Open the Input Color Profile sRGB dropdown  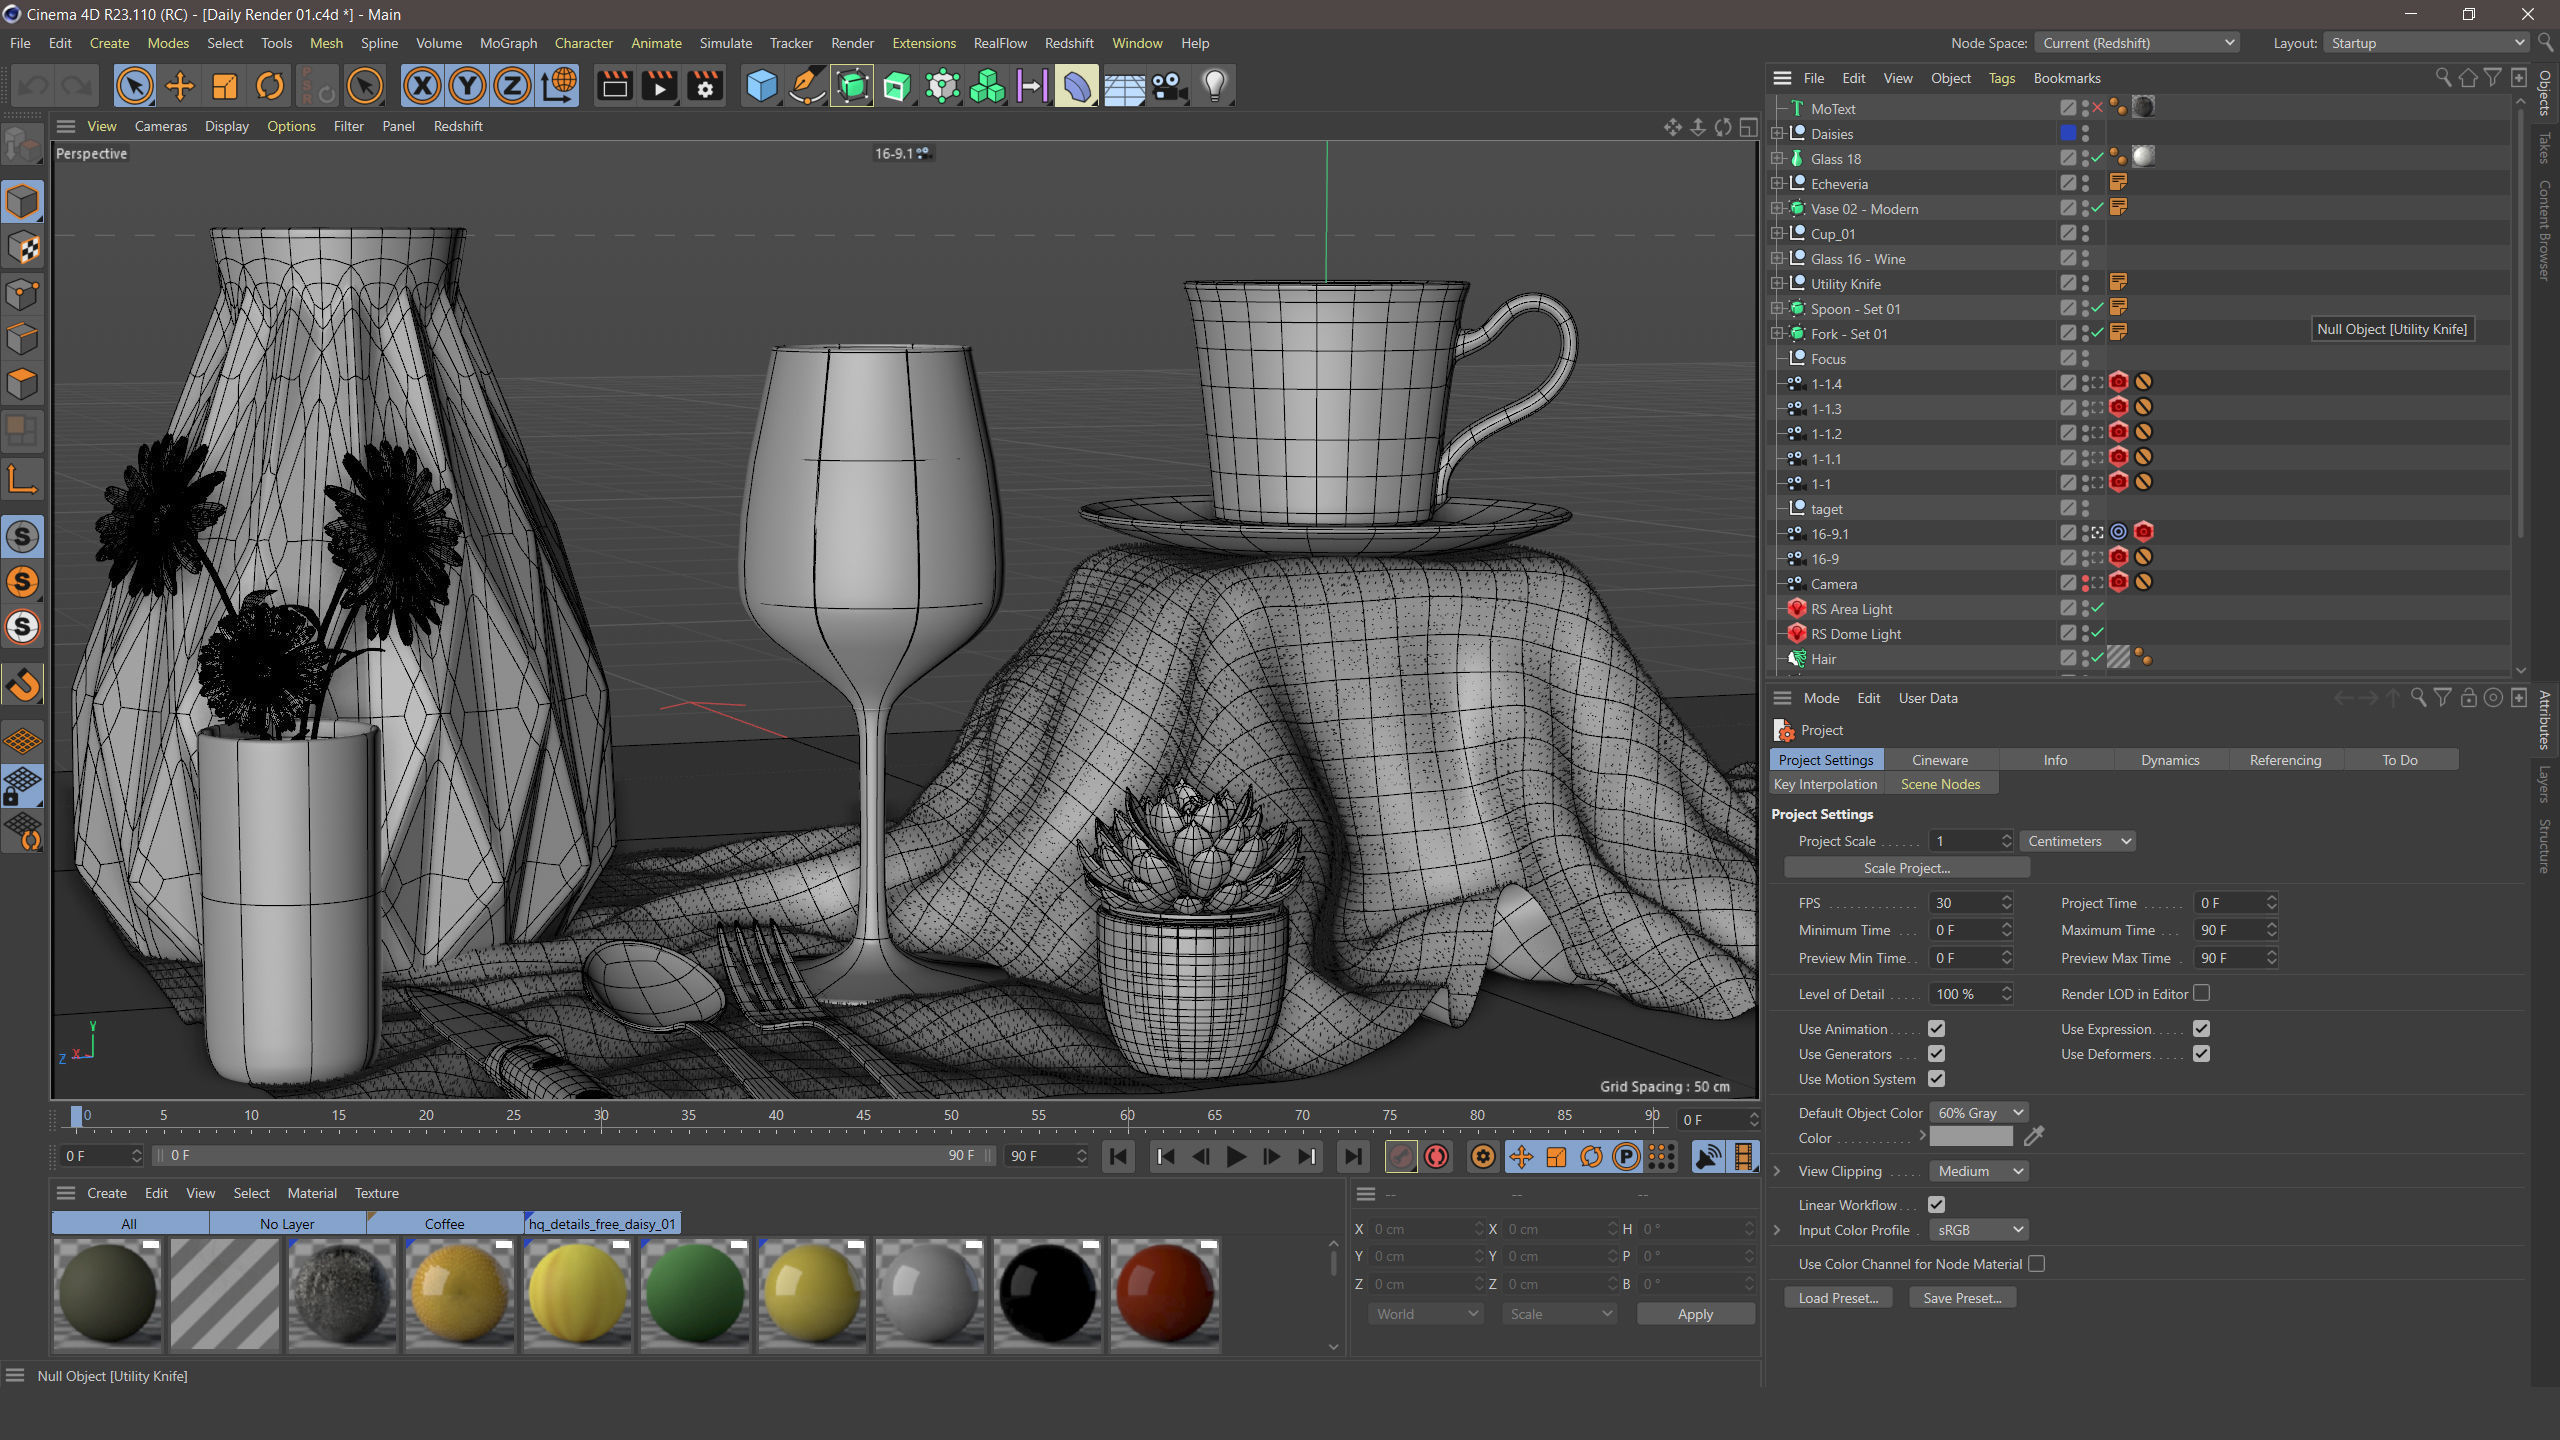coord(1979,1230)
